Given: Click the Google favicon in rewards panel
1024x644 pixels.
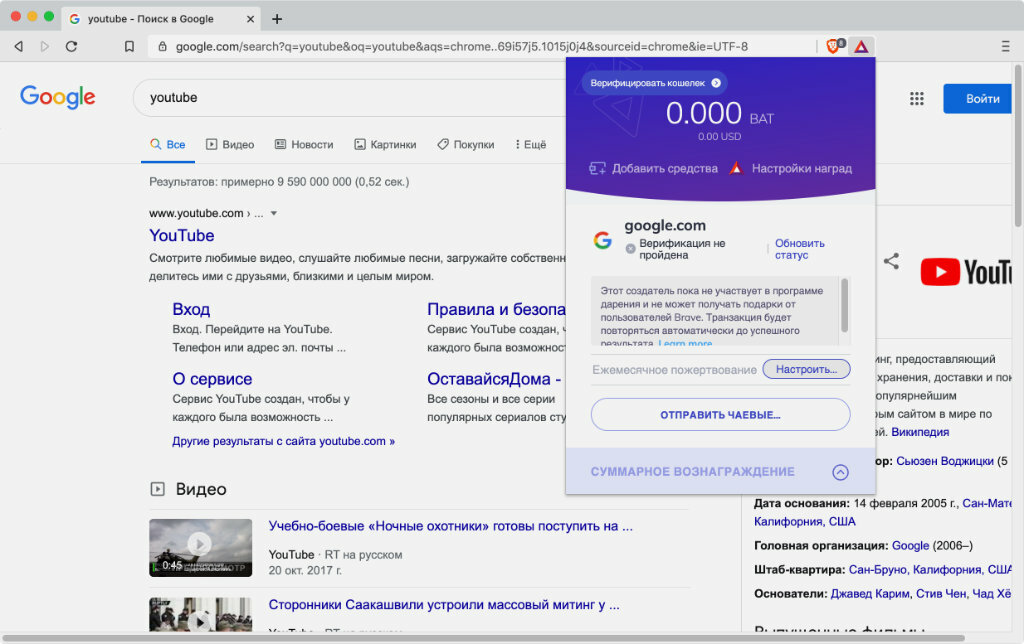Looking at the screenshot, I should (x=603, y=240).
